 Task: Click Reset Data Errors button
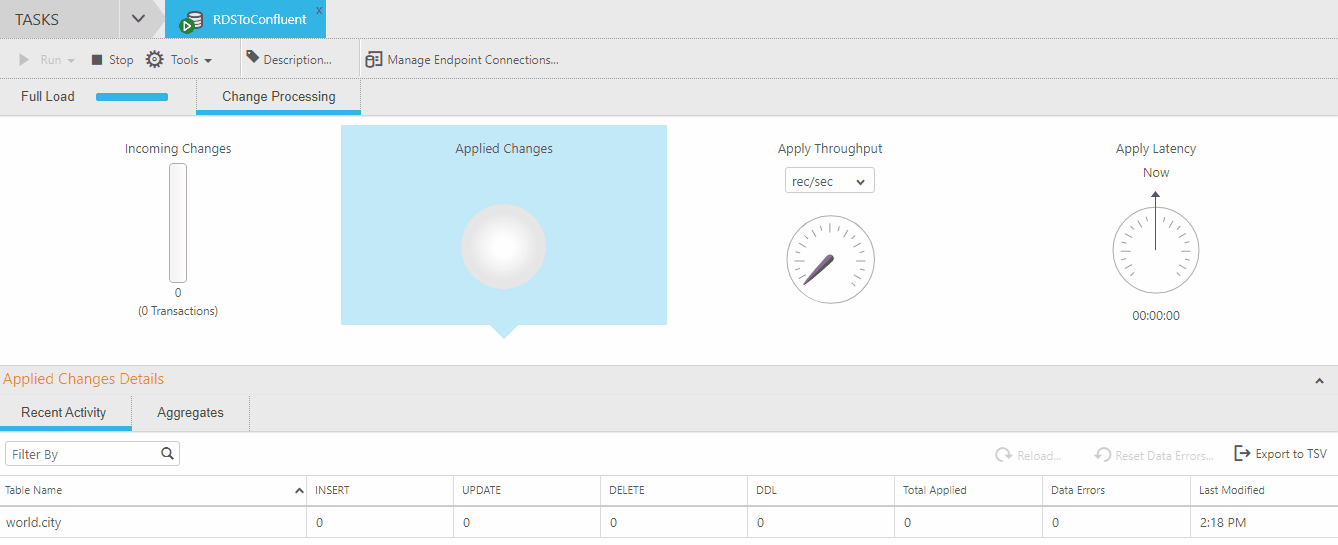(1154, 455)
